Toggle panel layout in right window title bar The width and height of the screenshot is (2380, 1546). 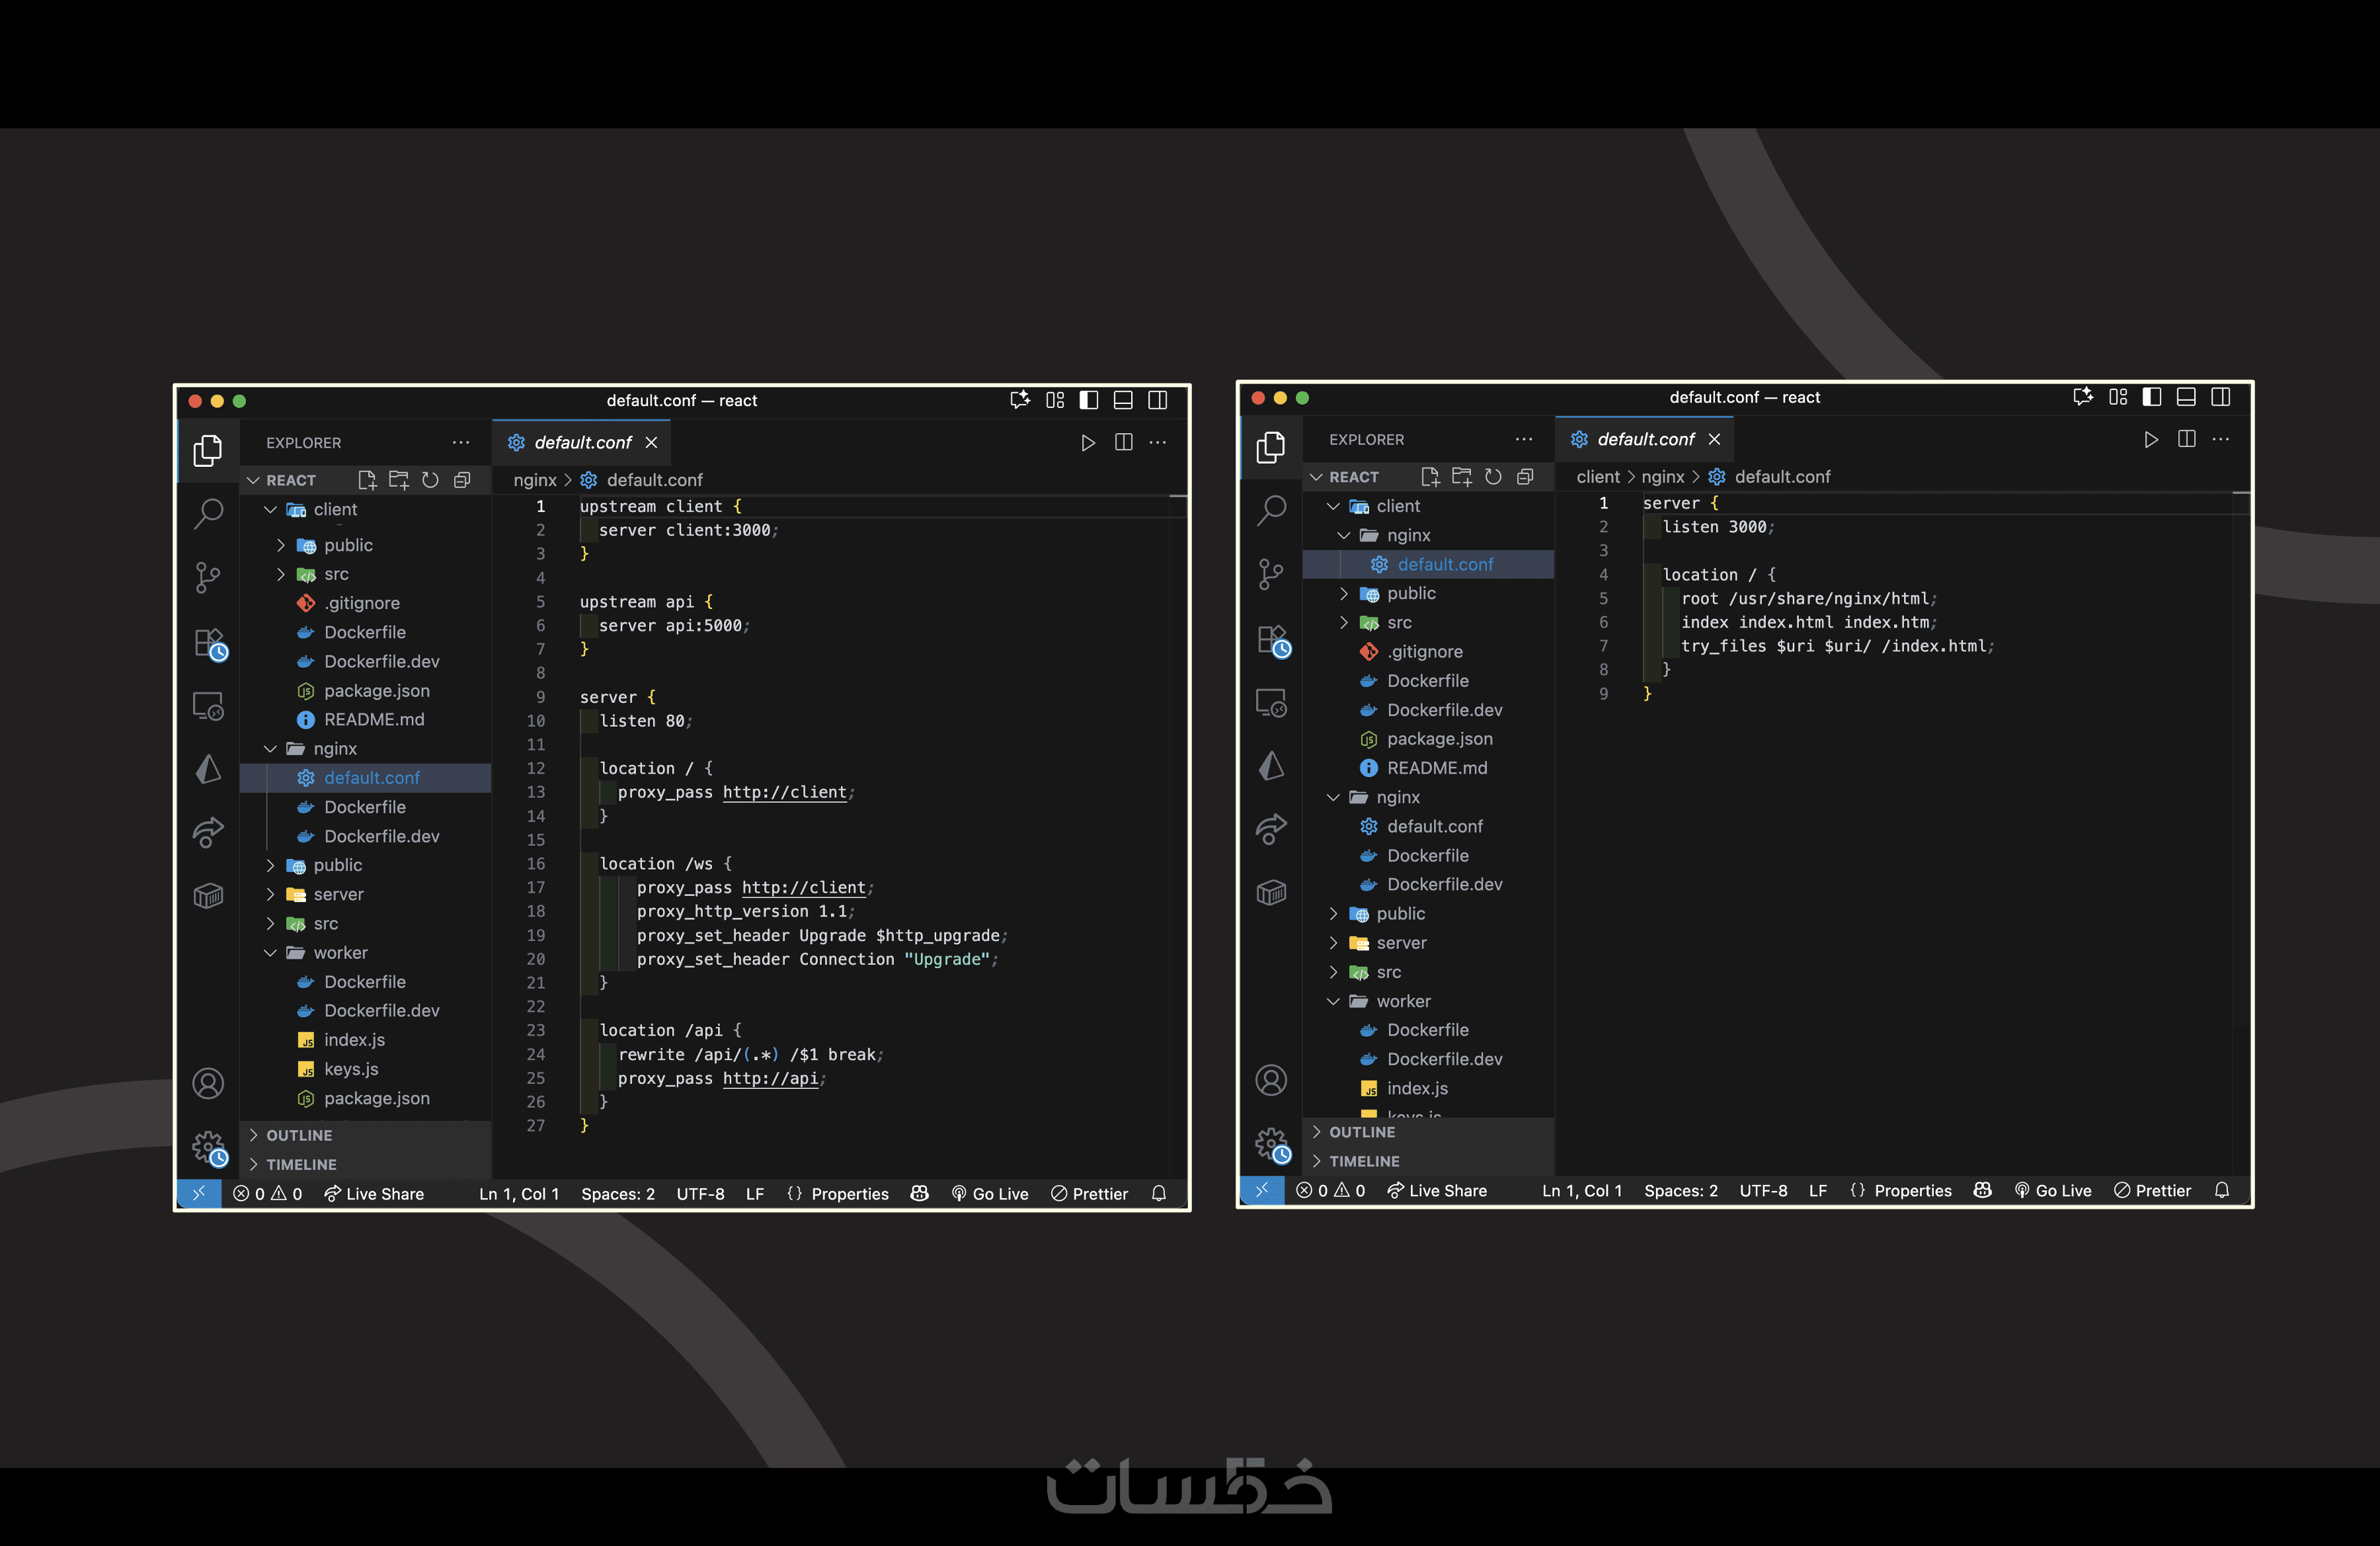(x=2186, y=397)
